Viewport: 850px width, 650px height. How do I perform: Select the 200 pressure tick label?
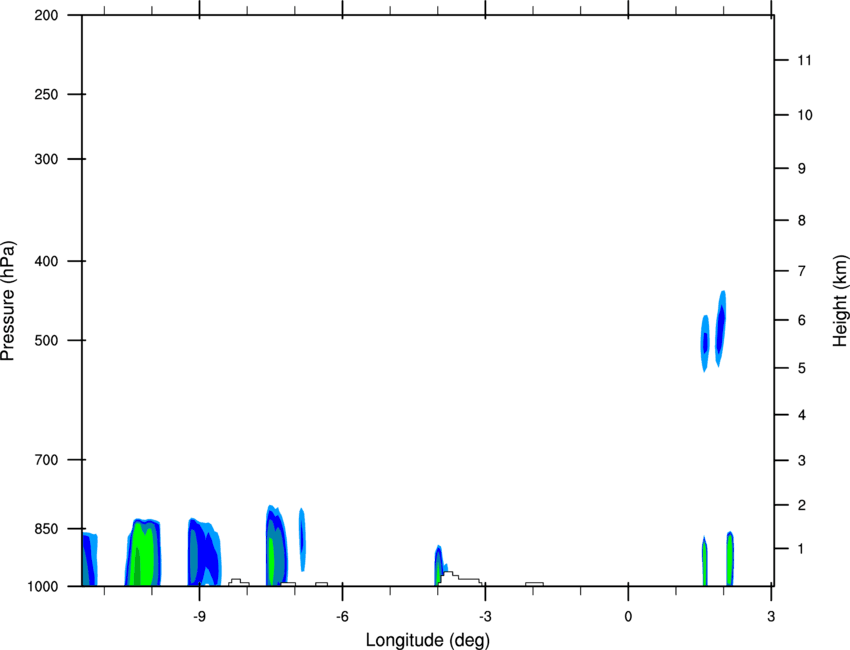[x=46, y=15]
